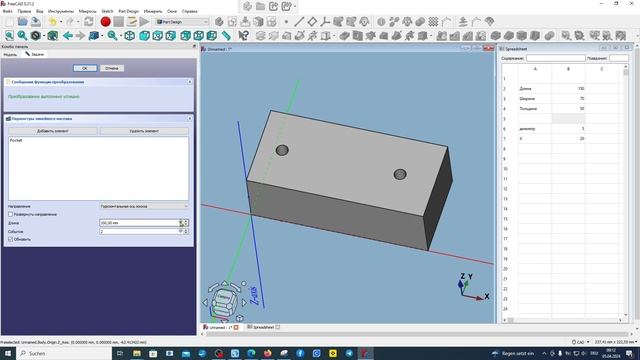Click the Undo arrow icon
The height and width of the screenshot is (360, 640).
(x=53, y=22)
